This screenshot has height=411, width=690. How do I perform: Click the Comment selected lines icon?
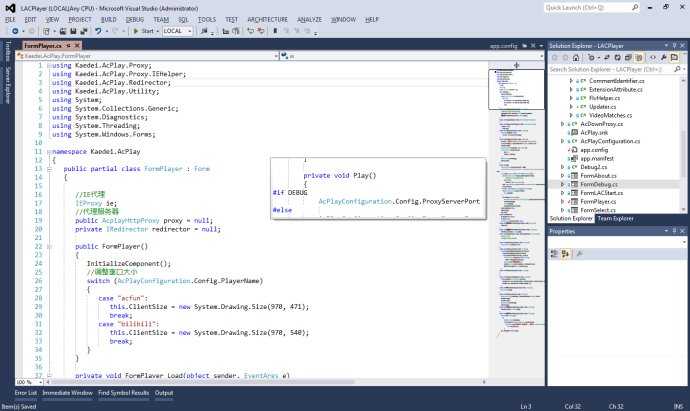pyautogui.click(x=250, y=31)
